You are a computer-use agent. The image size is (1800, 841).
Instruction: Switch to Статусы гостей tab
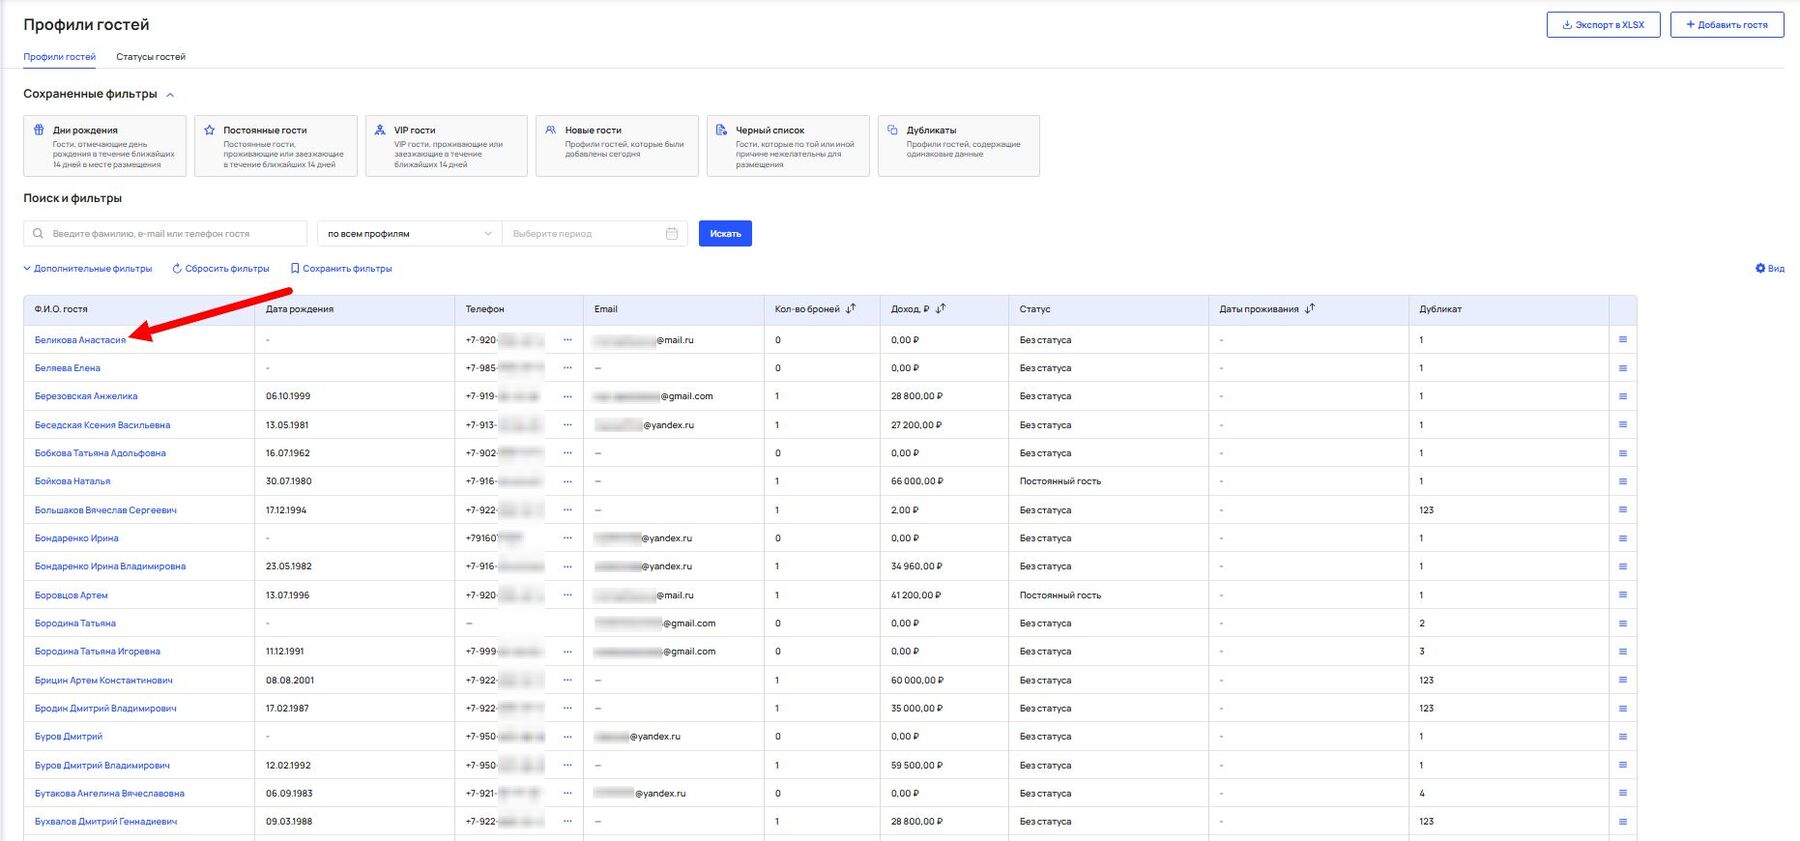click(x=151, y=57)
